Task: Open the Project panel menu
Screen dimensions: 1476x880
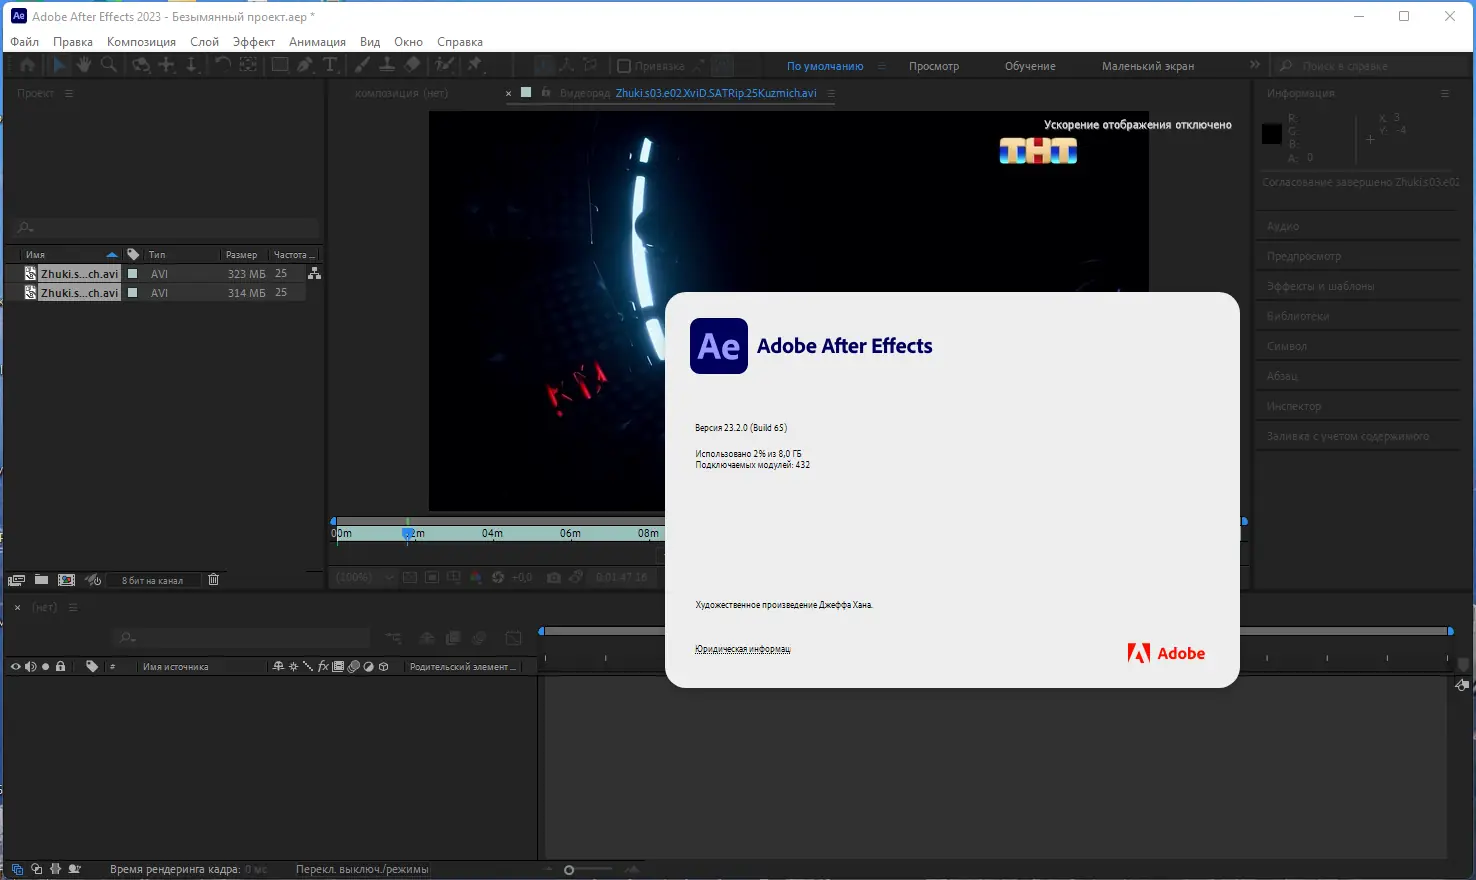Action: pyautogui.click(x=68, y=92)
